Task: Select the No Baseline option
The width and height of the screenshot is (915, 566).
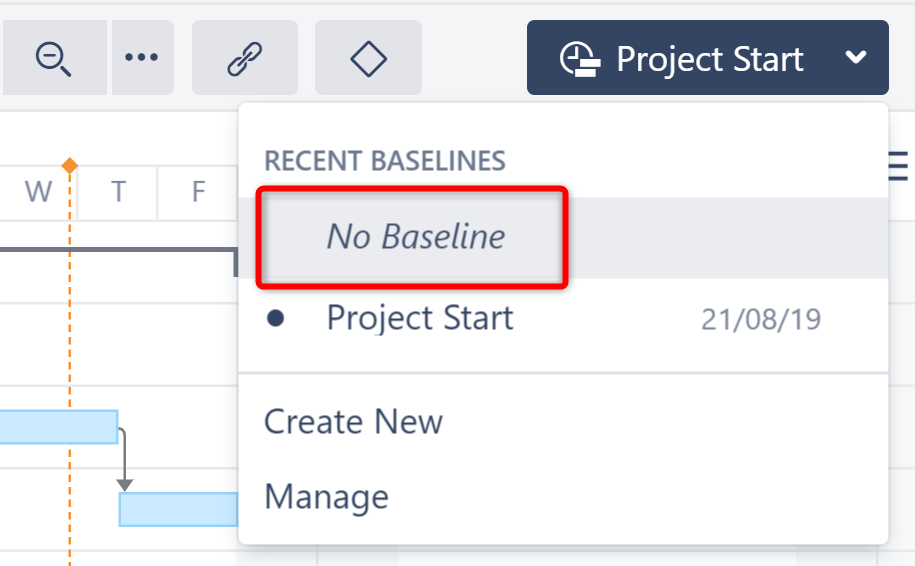Action: point(416,237)
